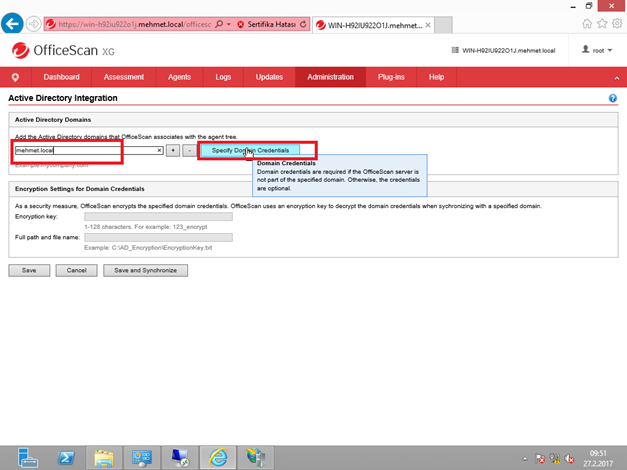The width and height of the screenshot is (627, 470).
Task: Collapse the menu bar with up chevron
Action: (x=617, y=78)
